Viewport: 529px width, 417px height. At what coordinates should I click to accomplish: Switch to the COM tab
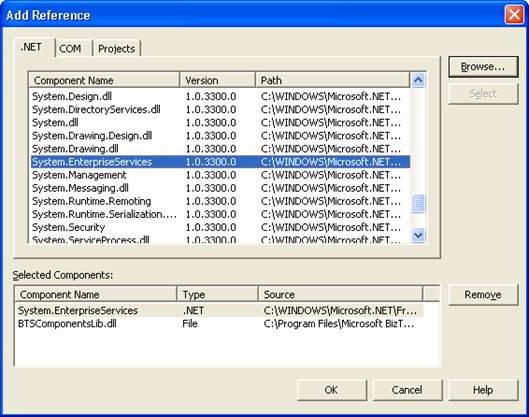70,49
